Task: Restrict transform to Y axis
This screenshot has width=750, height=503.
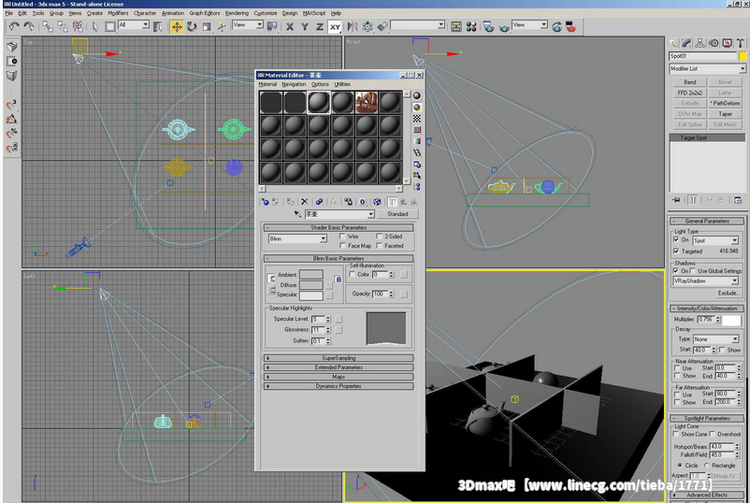Action: [x=305, y=27]
